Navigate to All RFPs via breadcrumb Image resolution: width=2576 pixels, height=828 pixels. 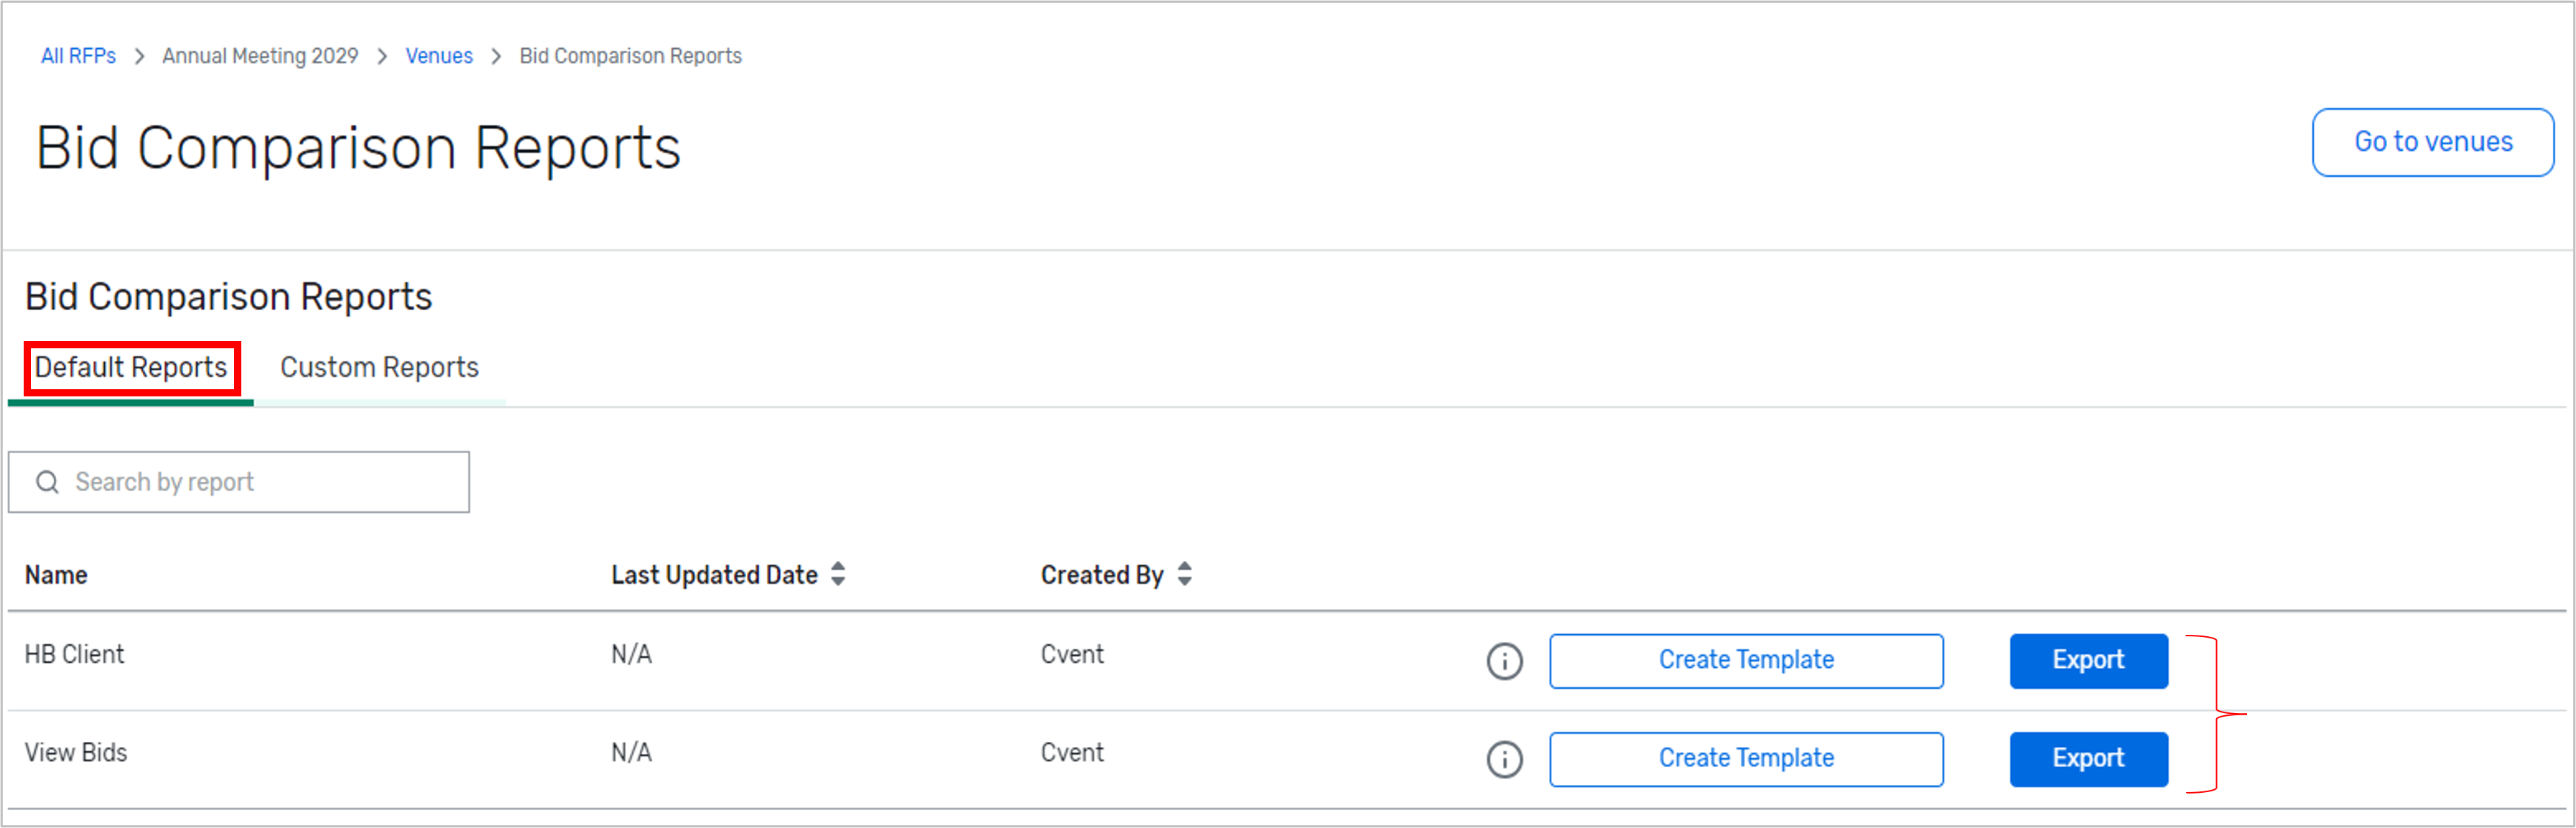click(77, 56)
